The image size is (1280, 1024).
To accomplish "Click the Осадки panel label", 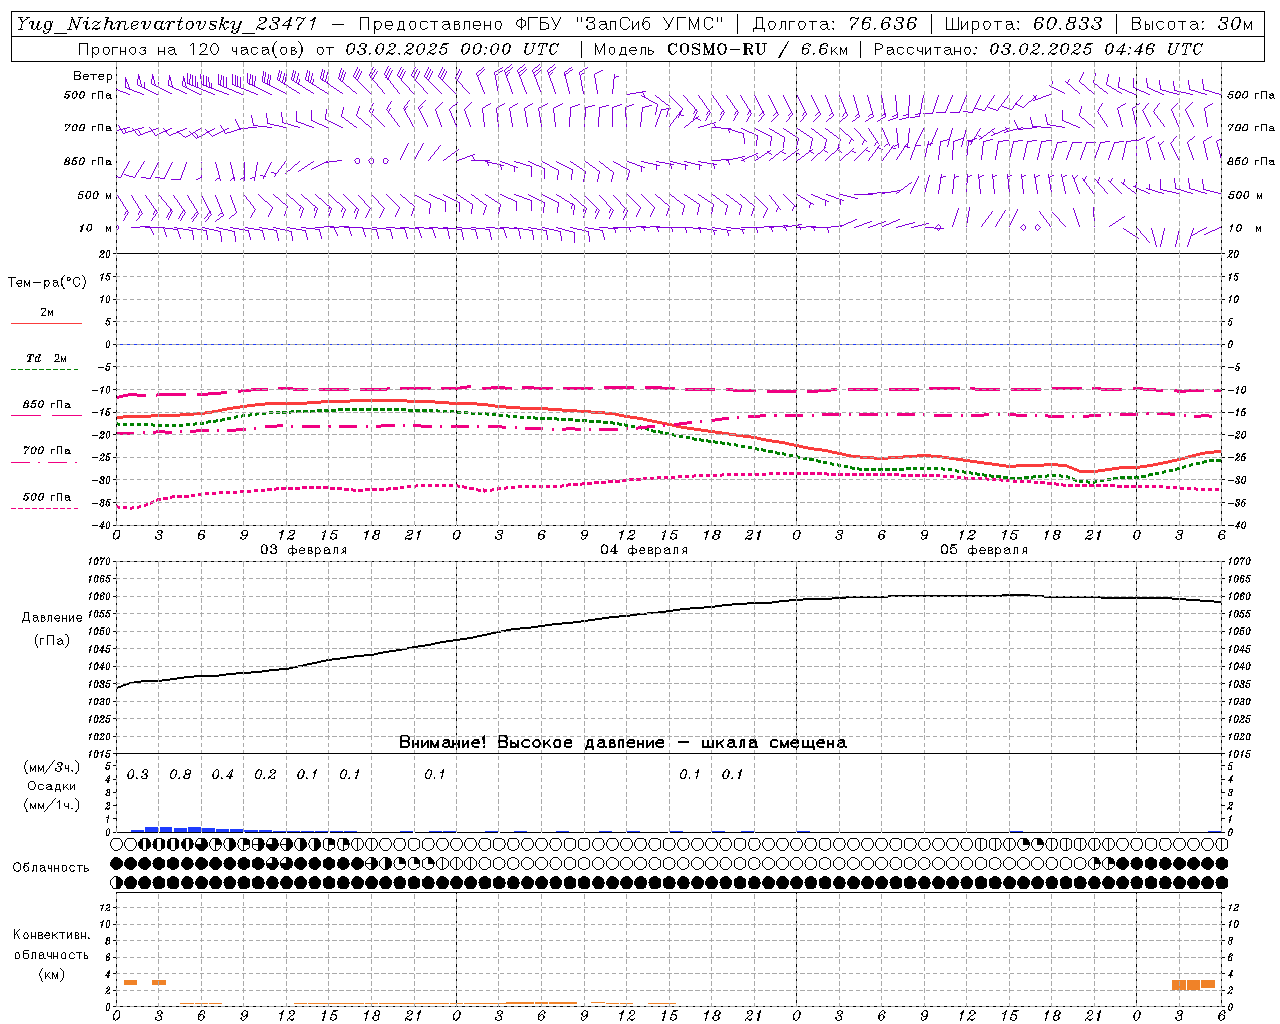I will pos(52,786).
